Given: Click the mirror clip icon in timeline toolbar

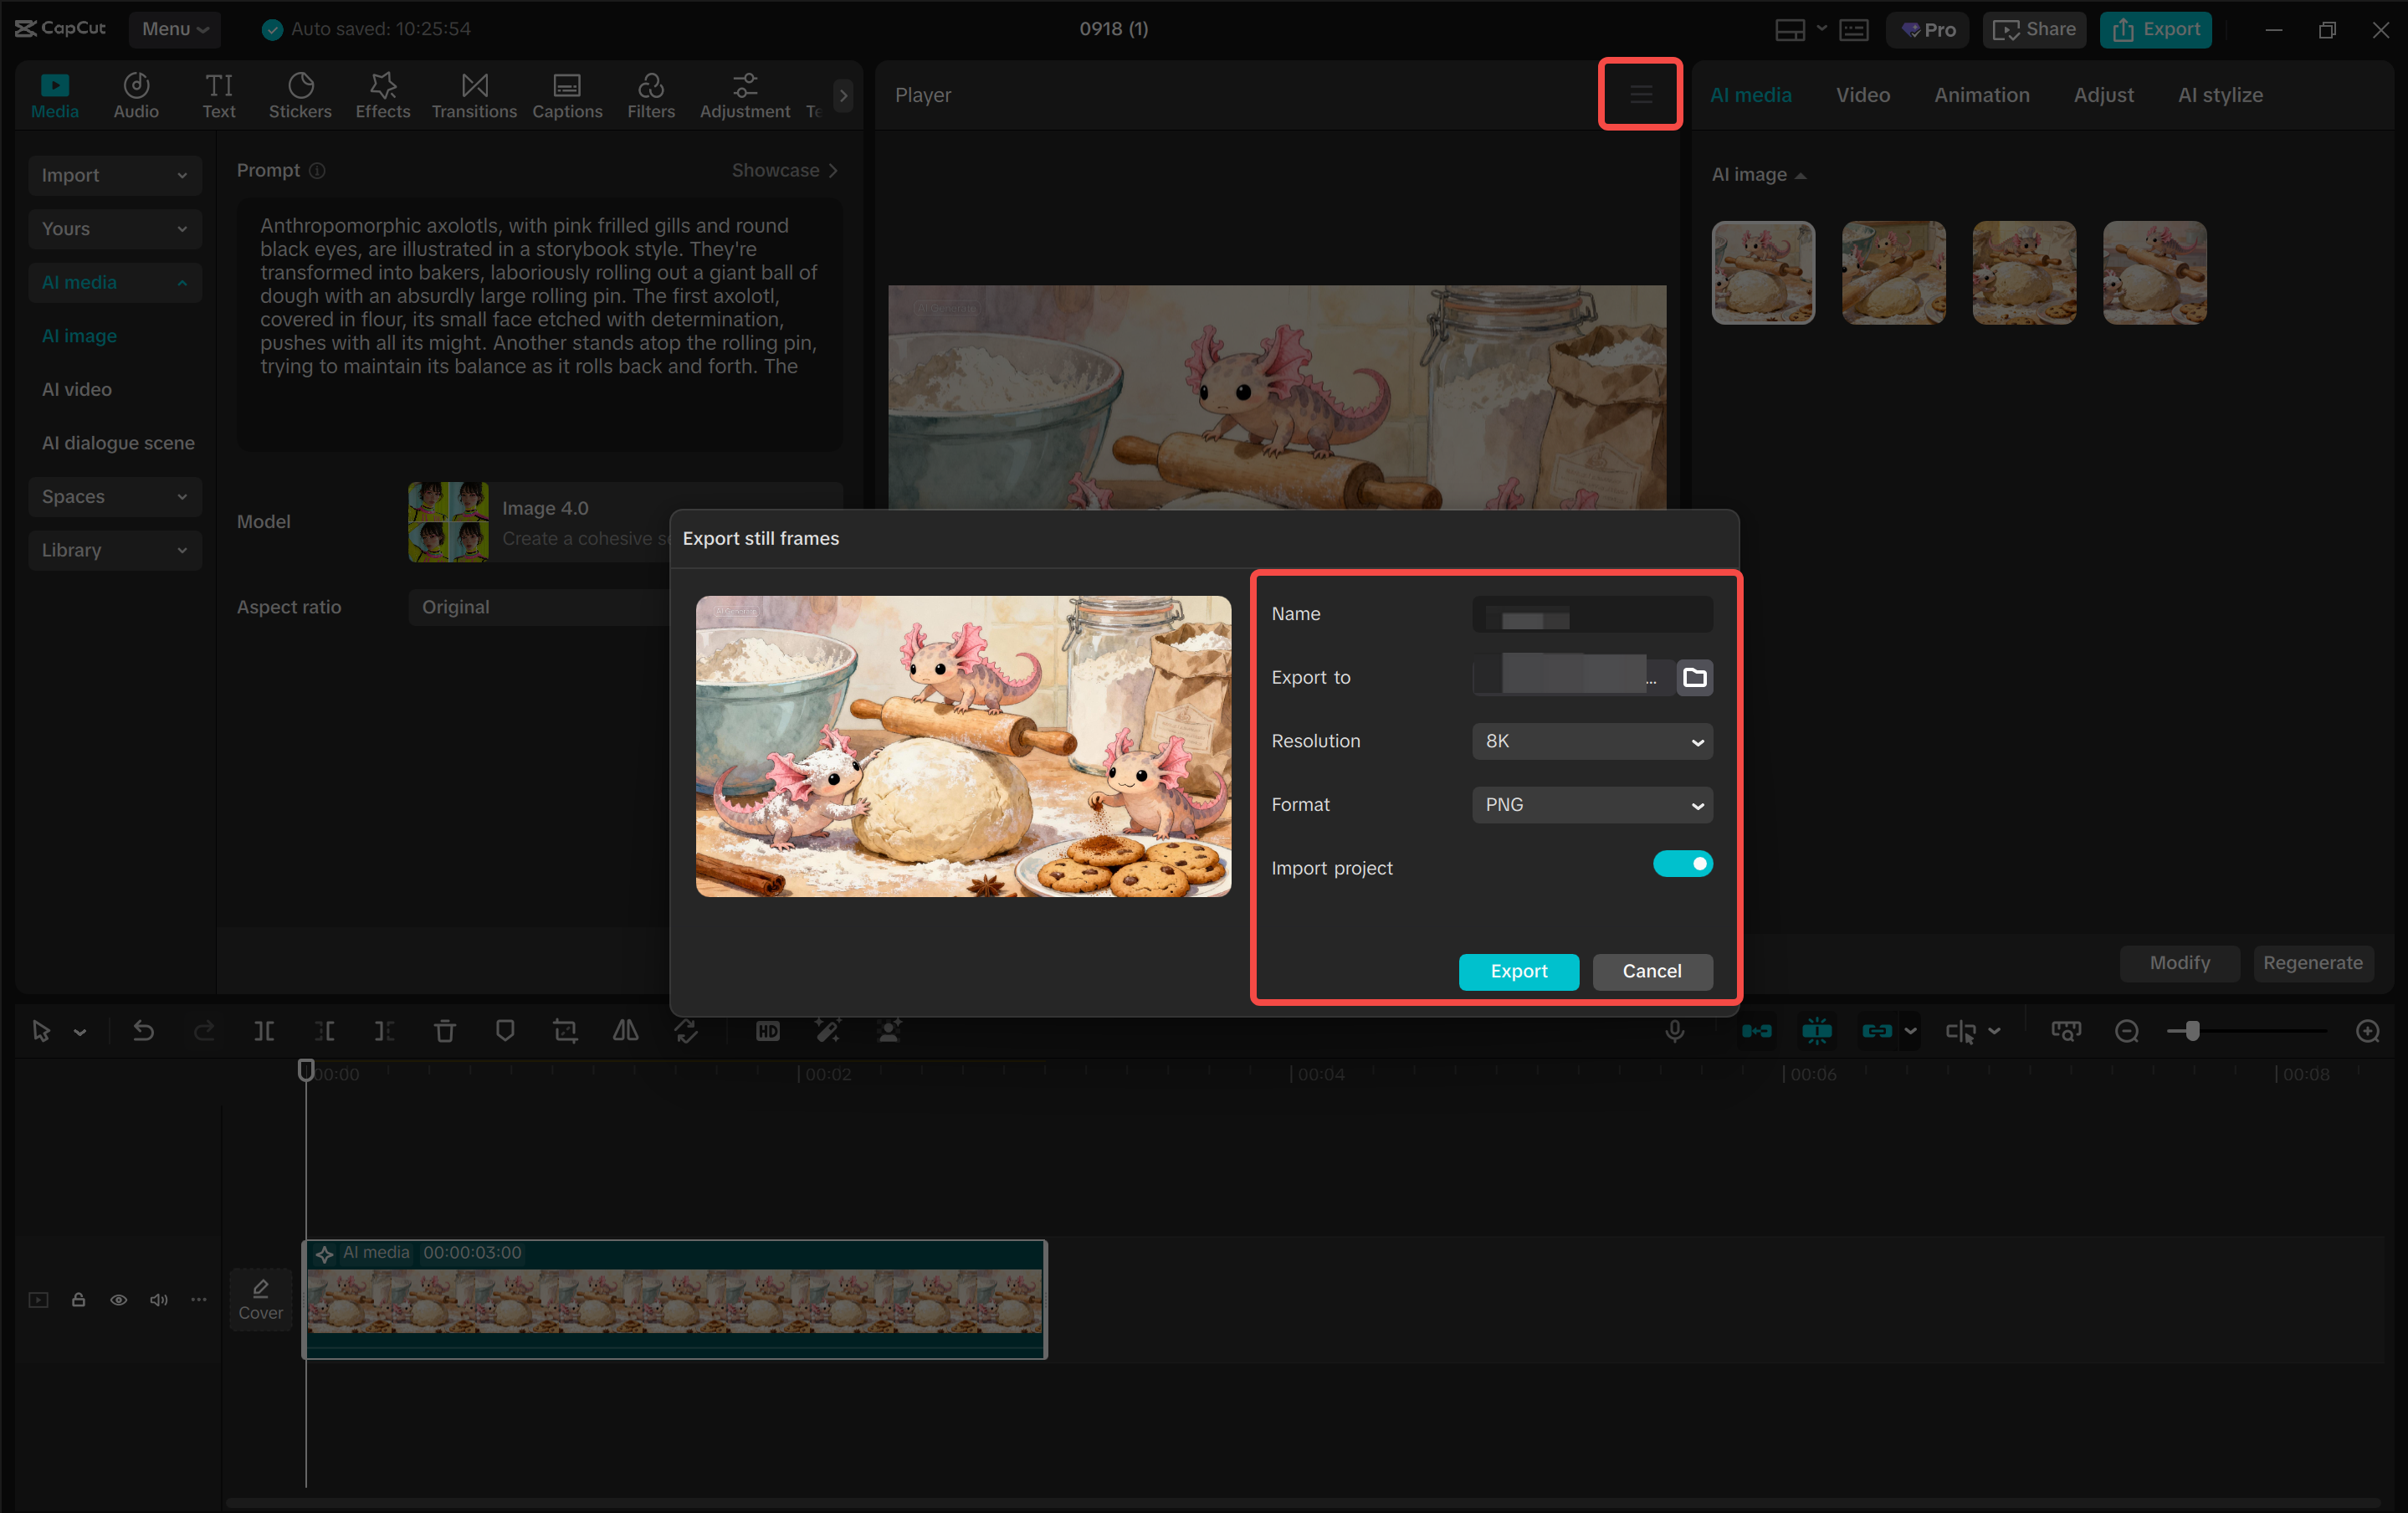Looking at the screenshot, I should click(x=625, y=1031).
